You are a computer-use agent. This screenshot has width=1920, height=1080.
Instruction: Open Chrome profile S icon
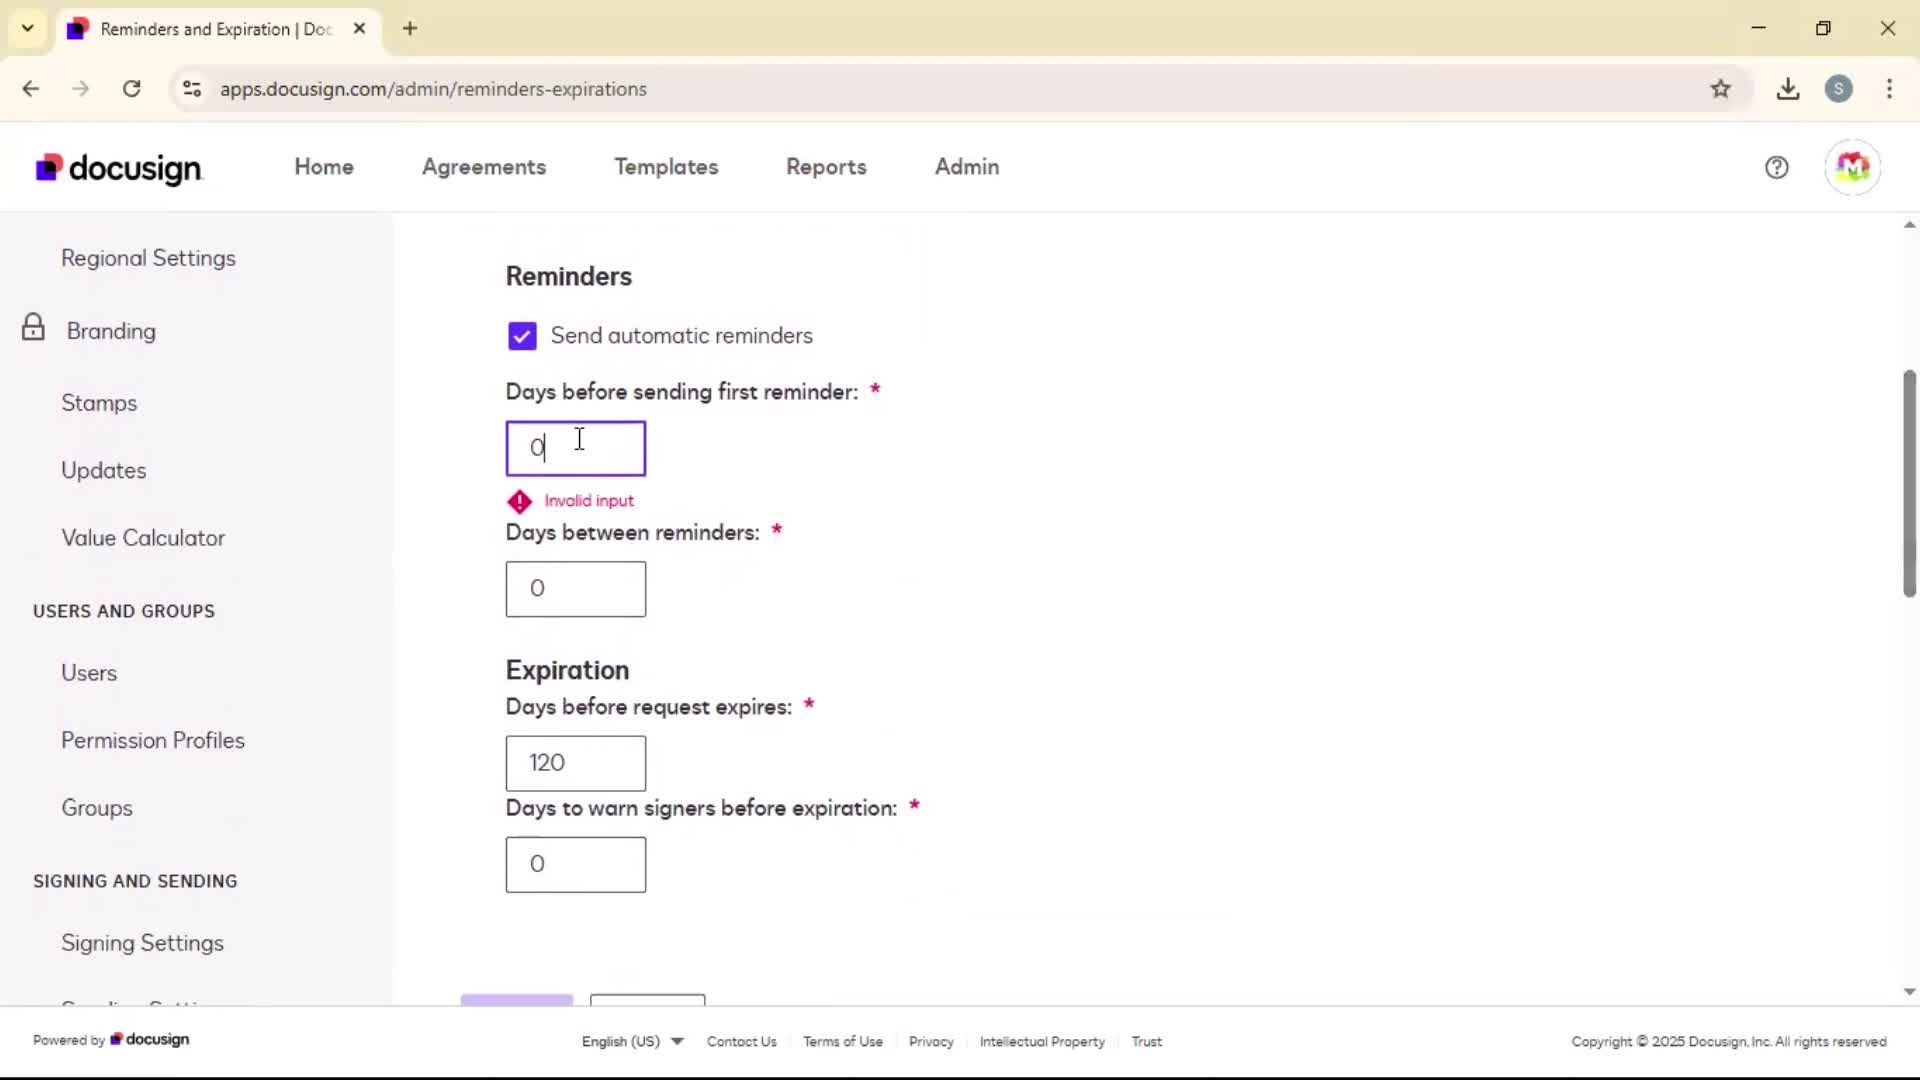1838,89
